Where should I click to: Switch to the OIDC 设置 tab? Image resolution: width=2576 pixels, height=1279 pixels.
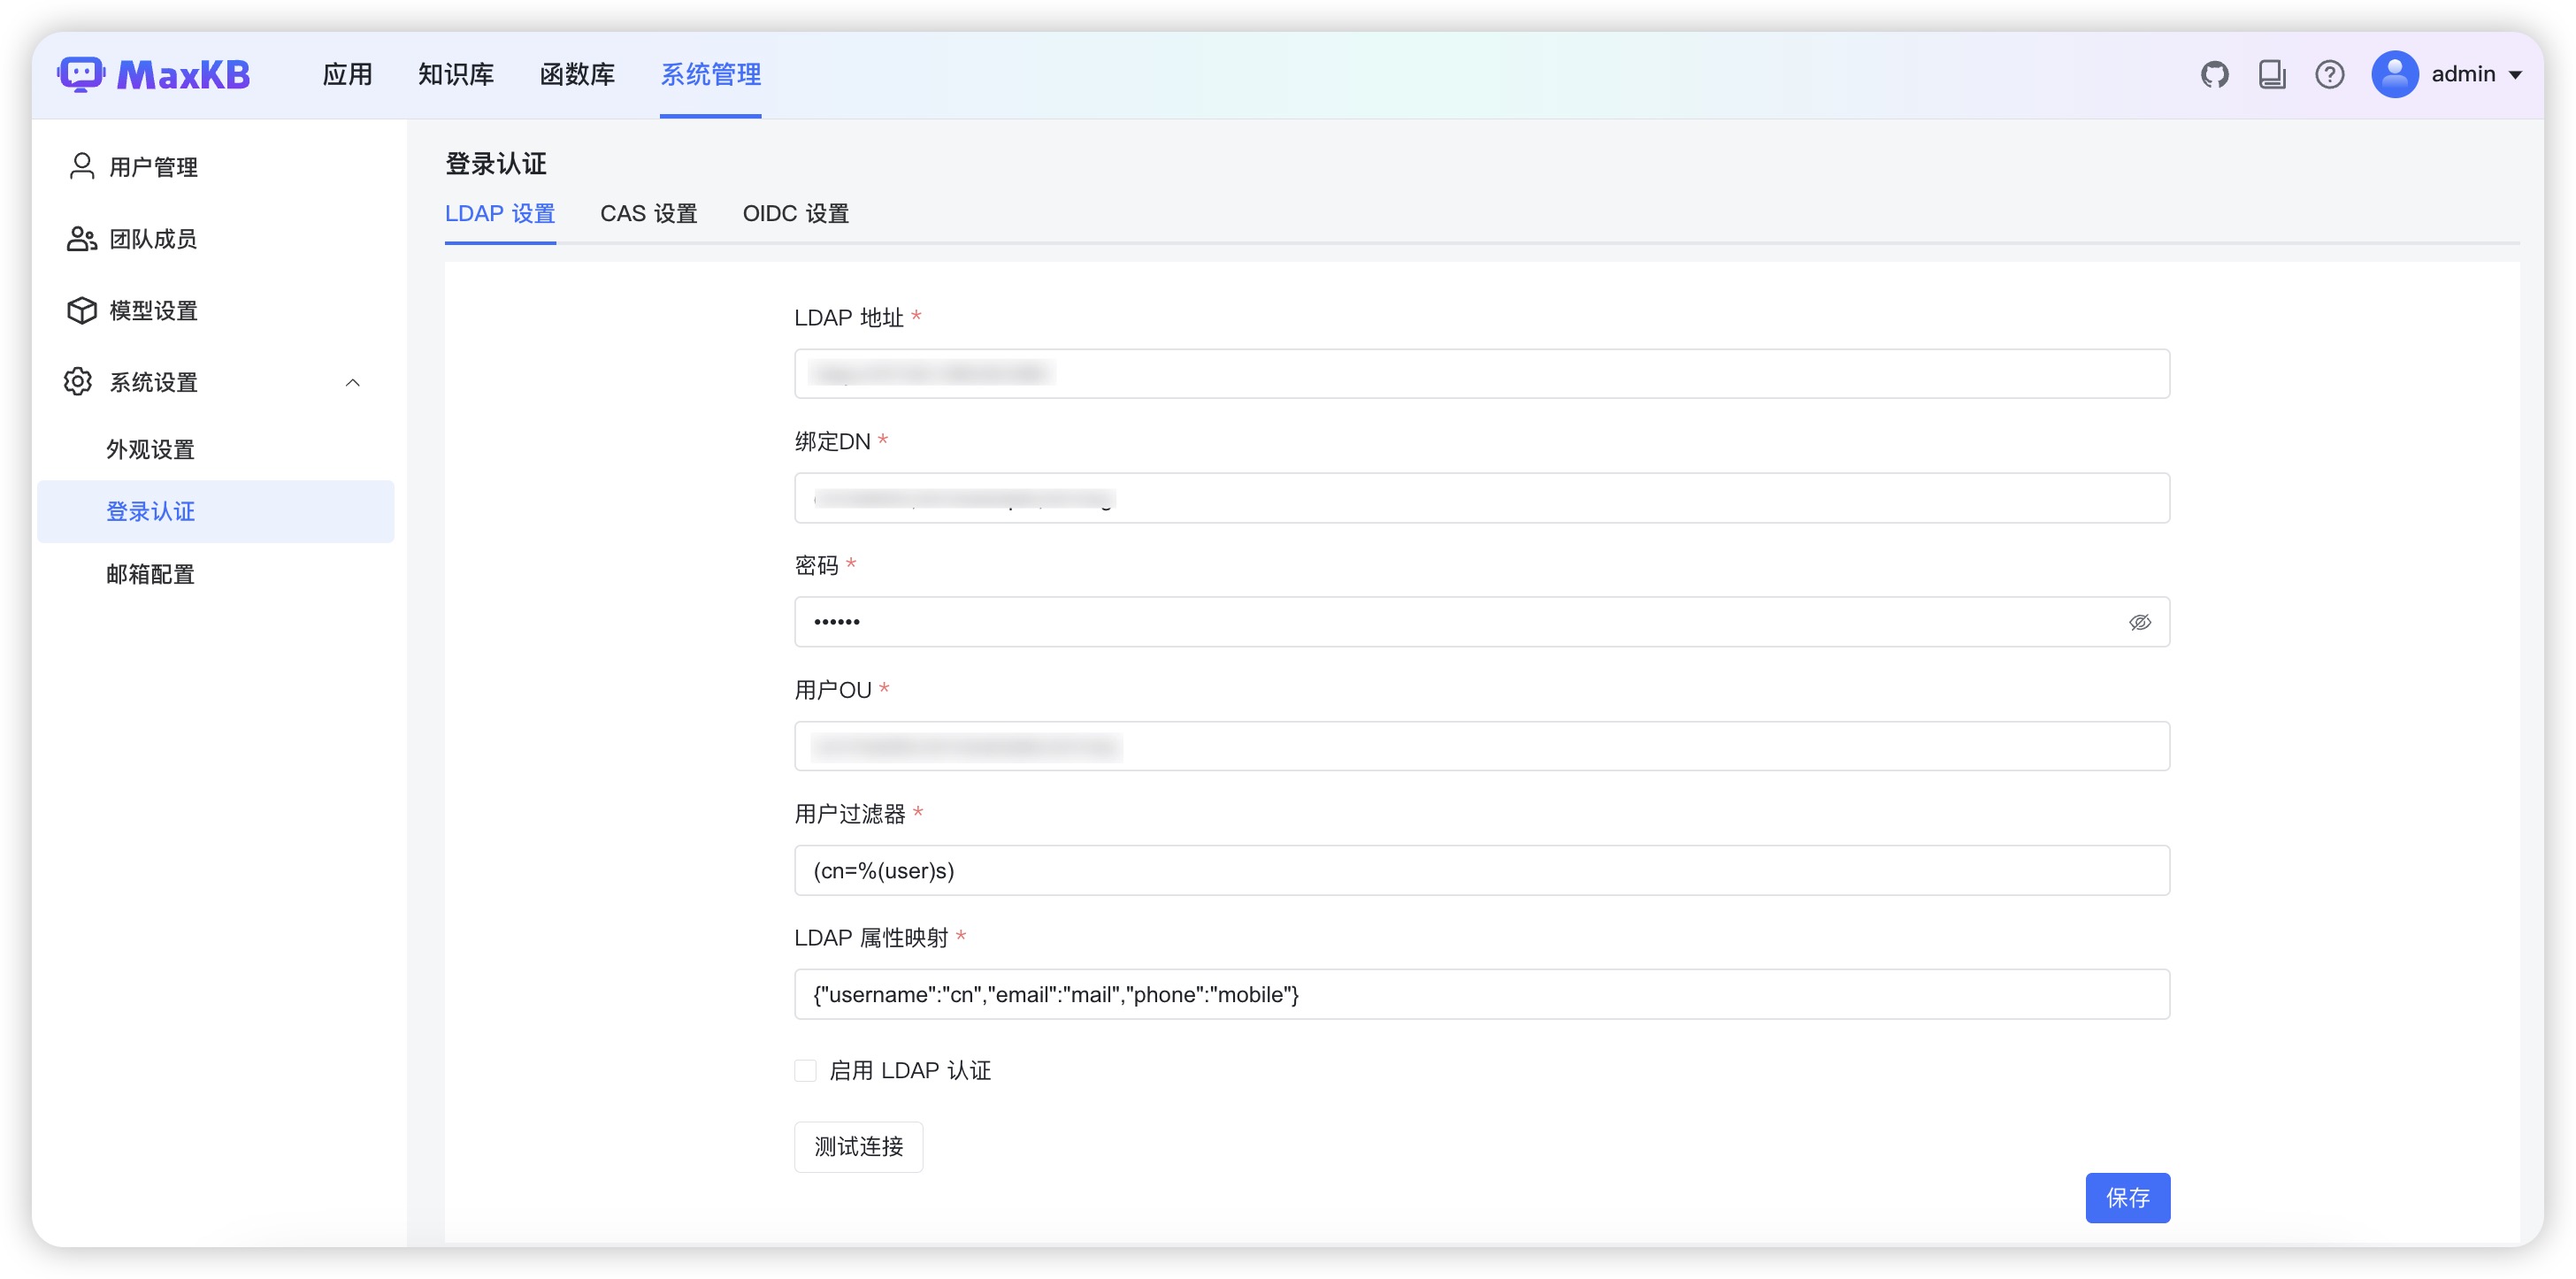(795, 213)
